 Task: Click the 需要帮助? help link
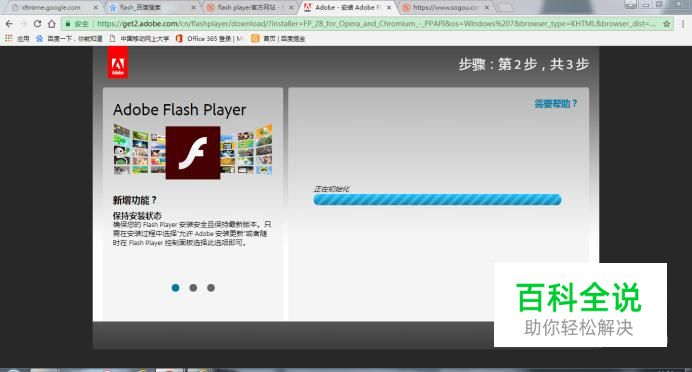pyautogui.click(x=556, y=104)
